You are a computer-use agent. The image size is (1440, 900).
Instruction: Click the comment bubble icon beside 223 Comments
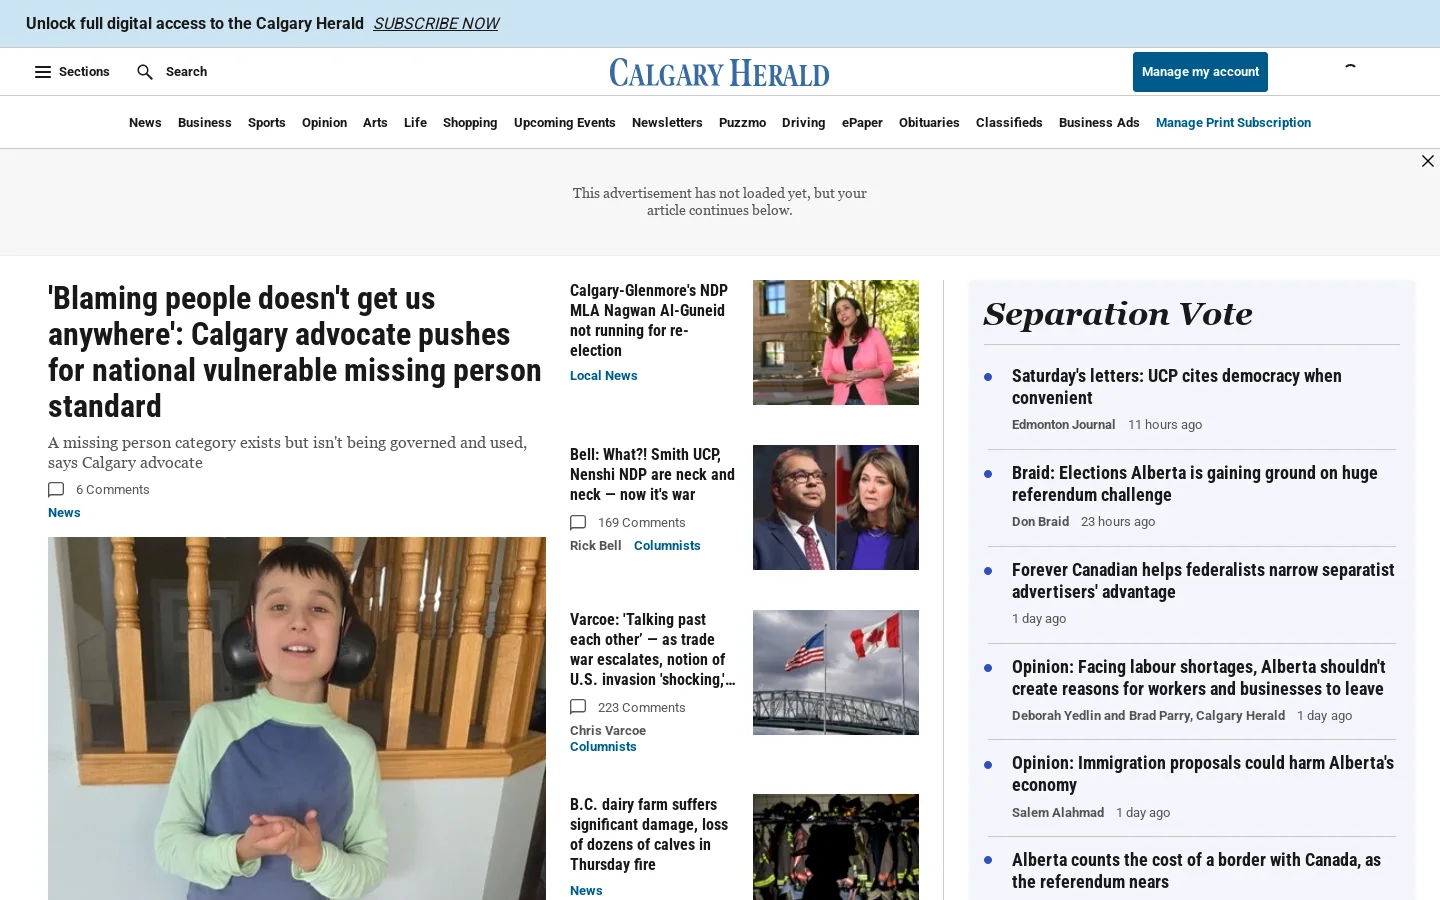(x=578, y=708)
